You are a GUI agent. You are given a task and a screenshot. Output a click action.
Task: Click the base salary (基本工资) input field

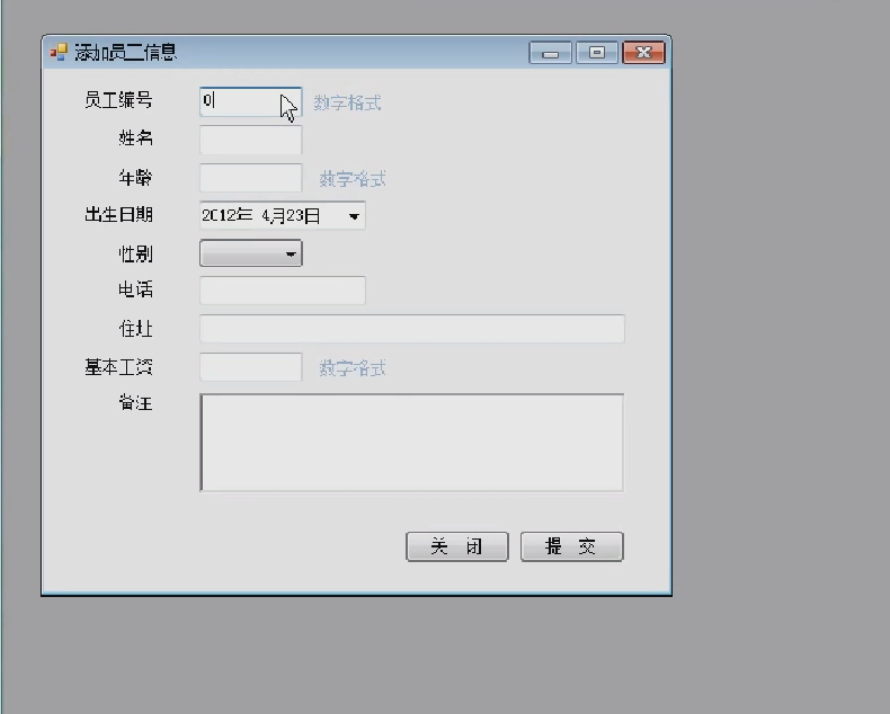pyautogui.click(x=250, y=367)
